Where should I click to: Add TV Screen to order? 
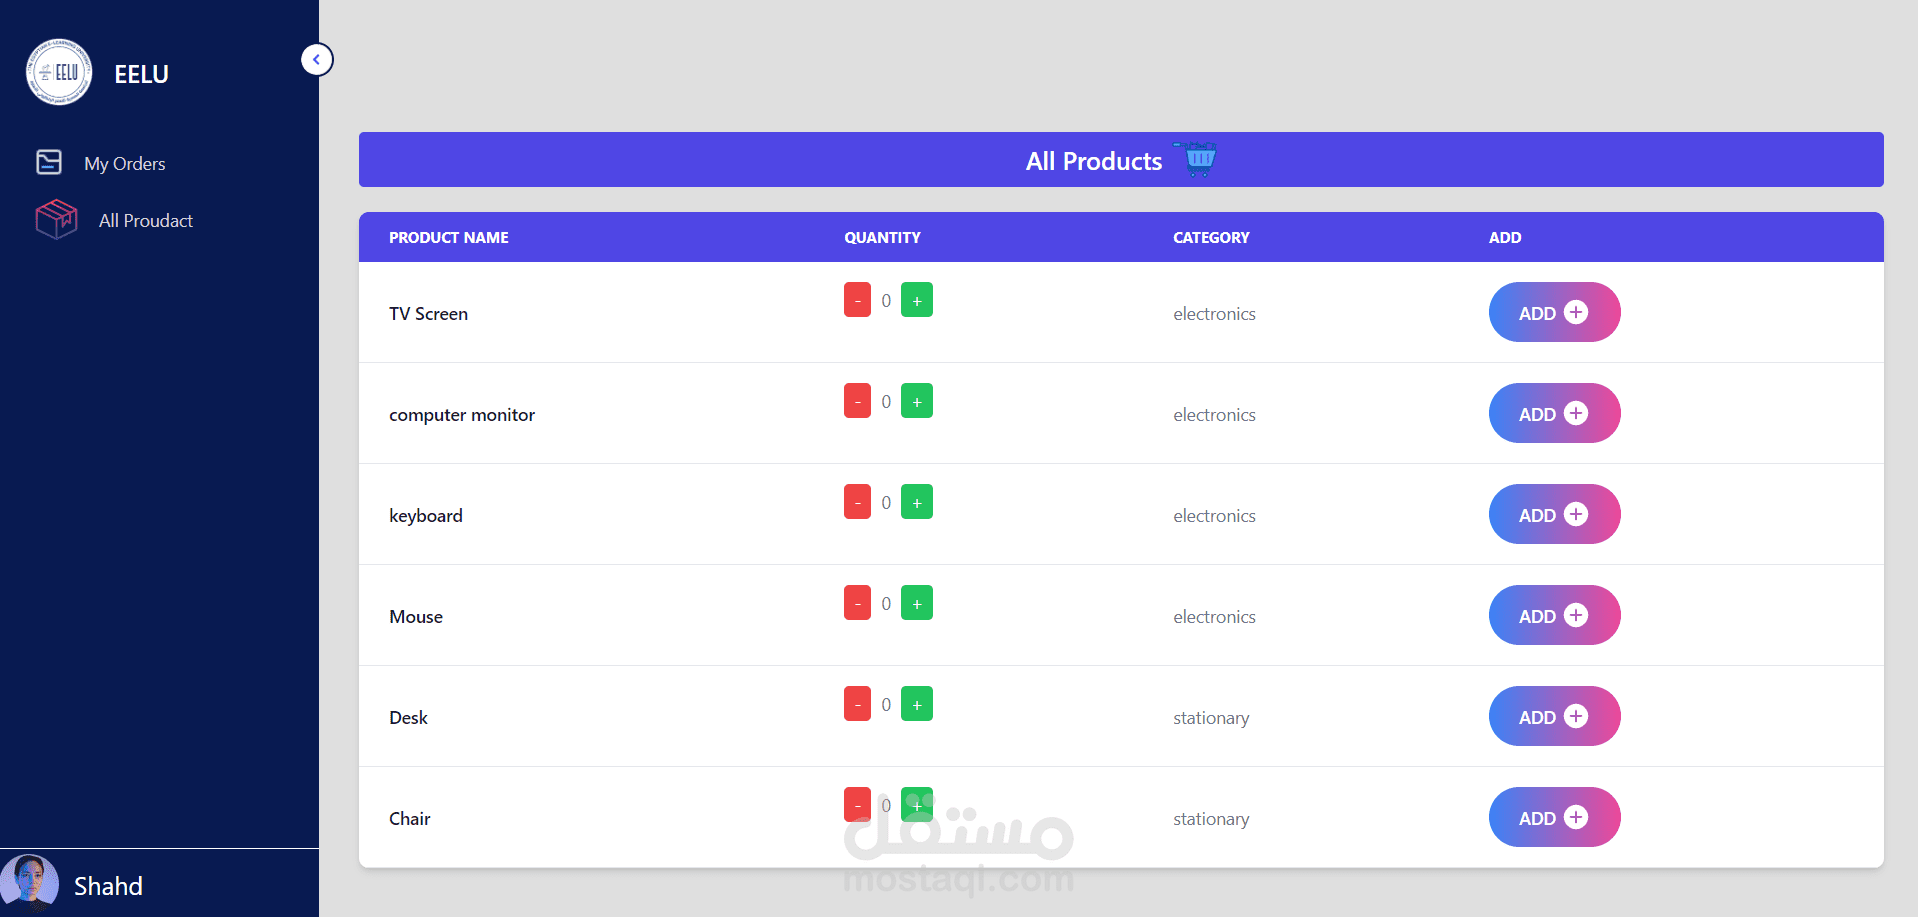1553,312
